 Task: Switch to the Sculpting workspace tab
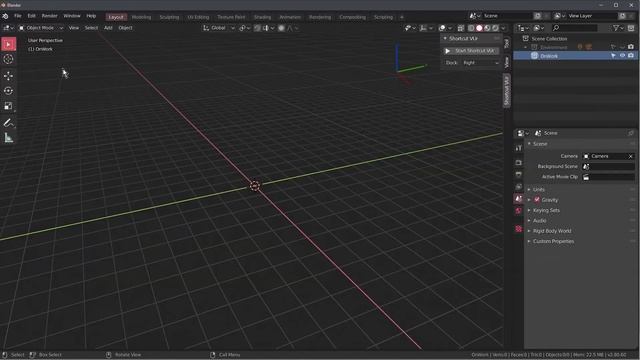click(169, 17)
